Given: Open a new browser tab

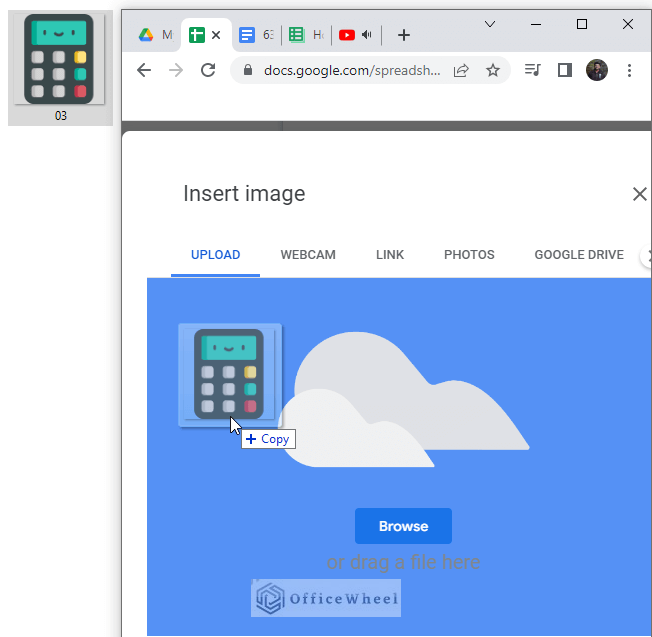Looking at the screenshot, I should coord(403,35).
